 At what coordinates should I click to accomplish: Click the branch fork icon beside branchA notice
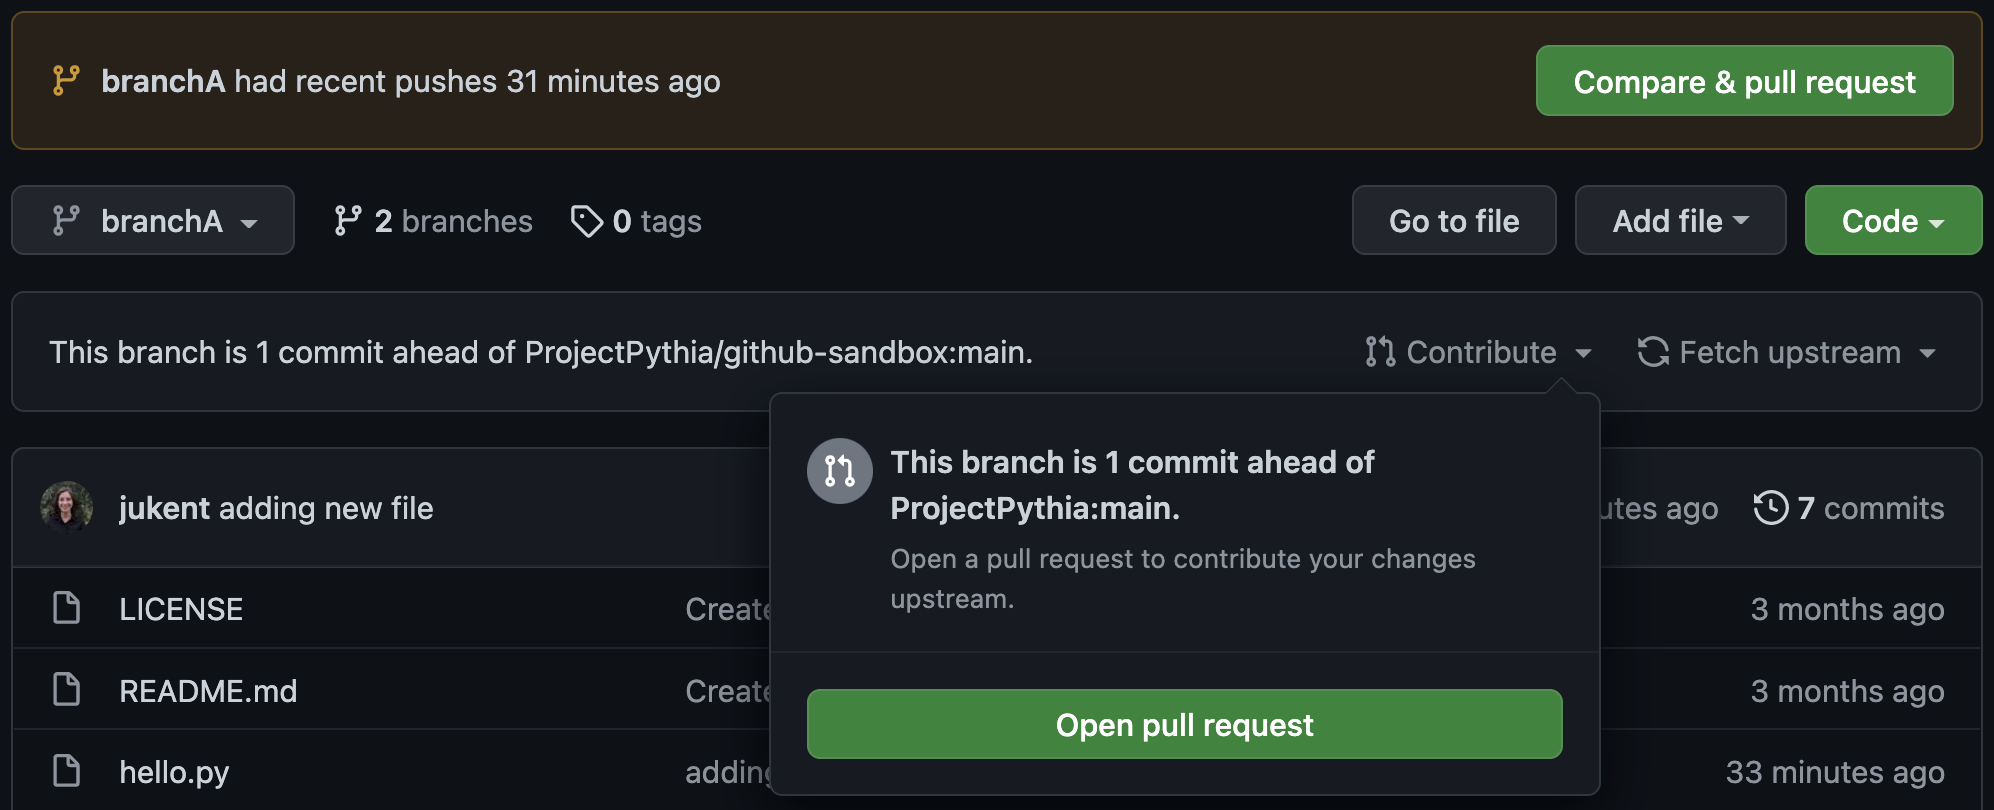64,80
